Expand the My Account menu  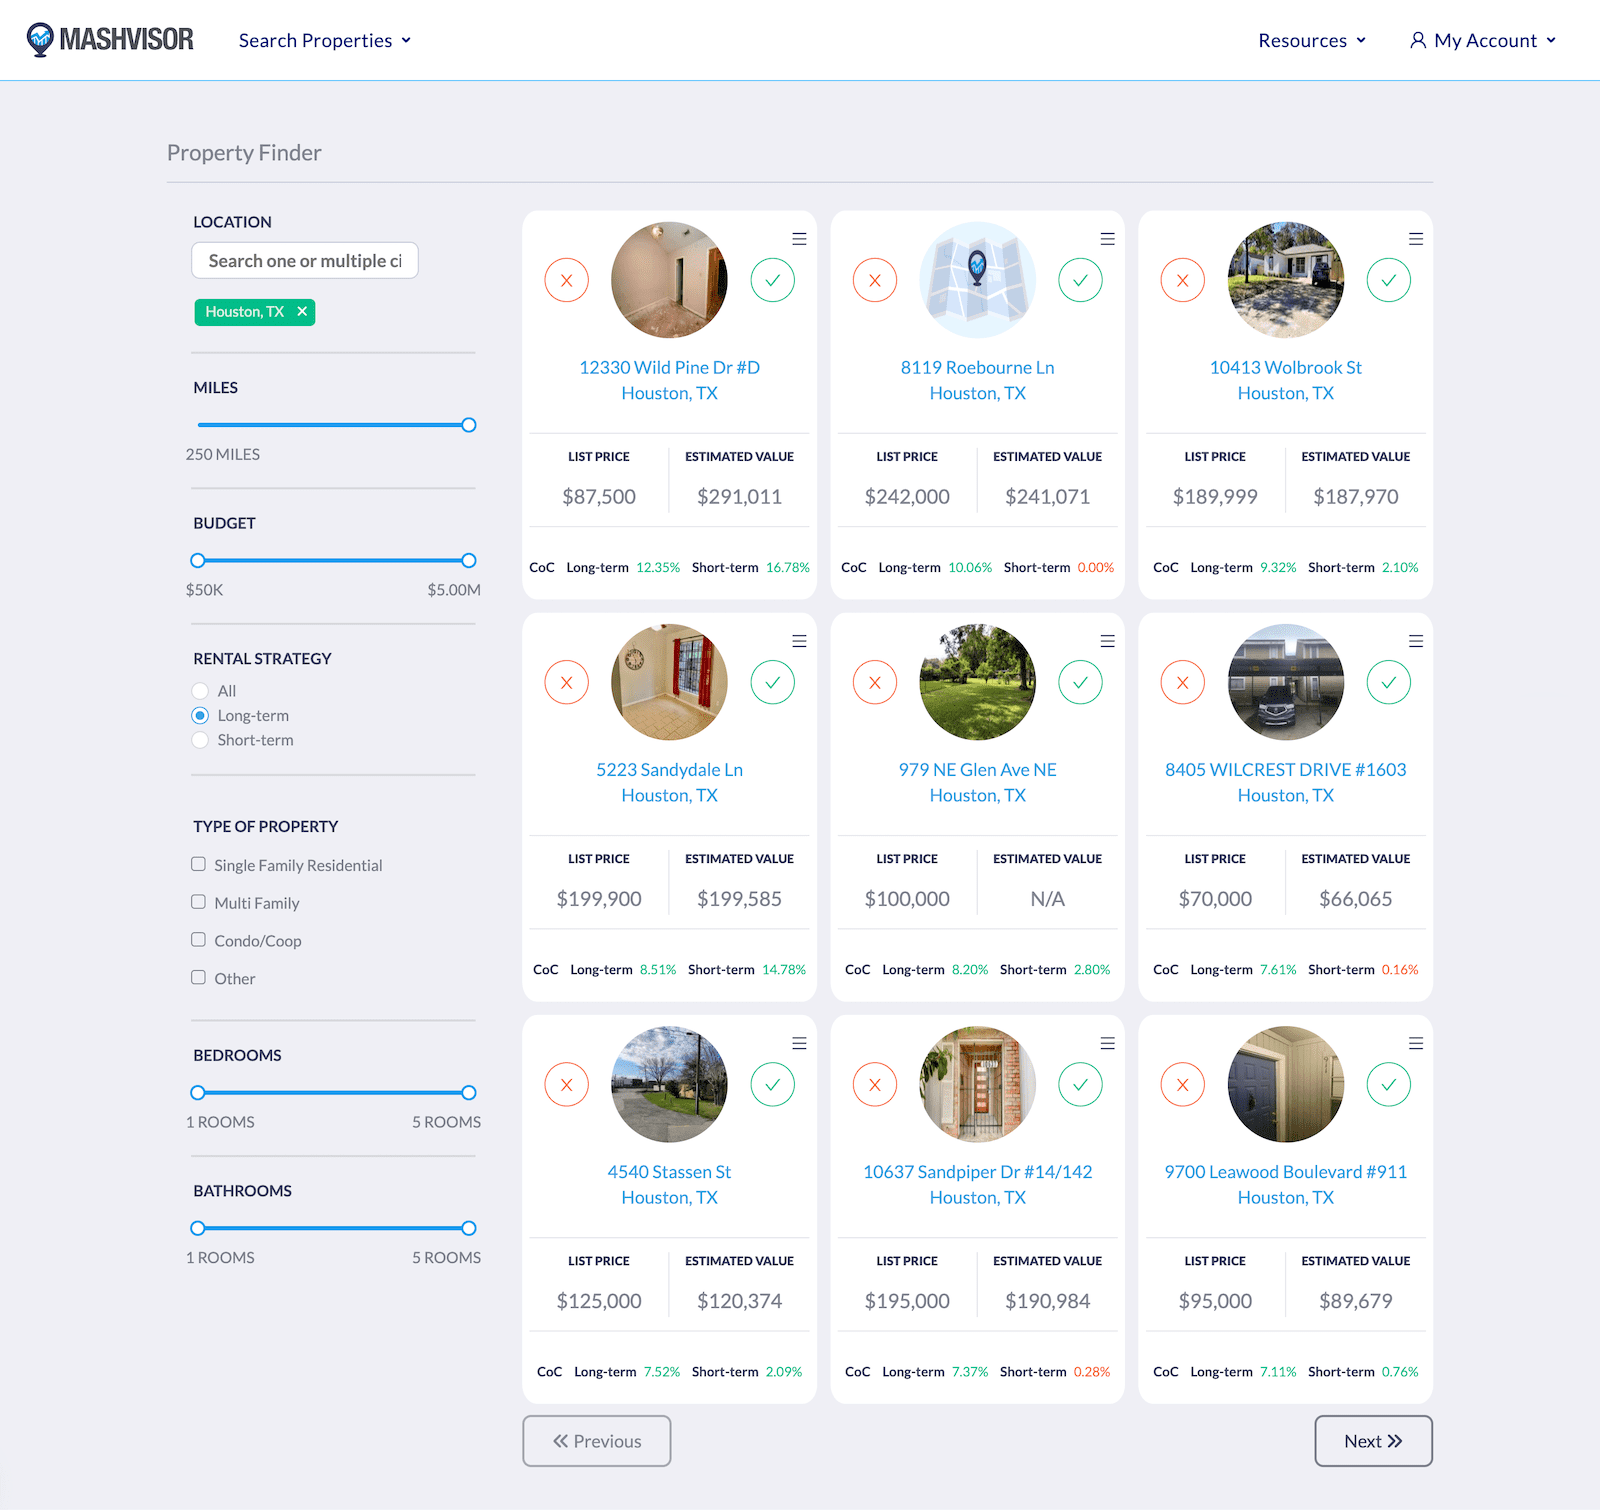[x=1483, y=41]
